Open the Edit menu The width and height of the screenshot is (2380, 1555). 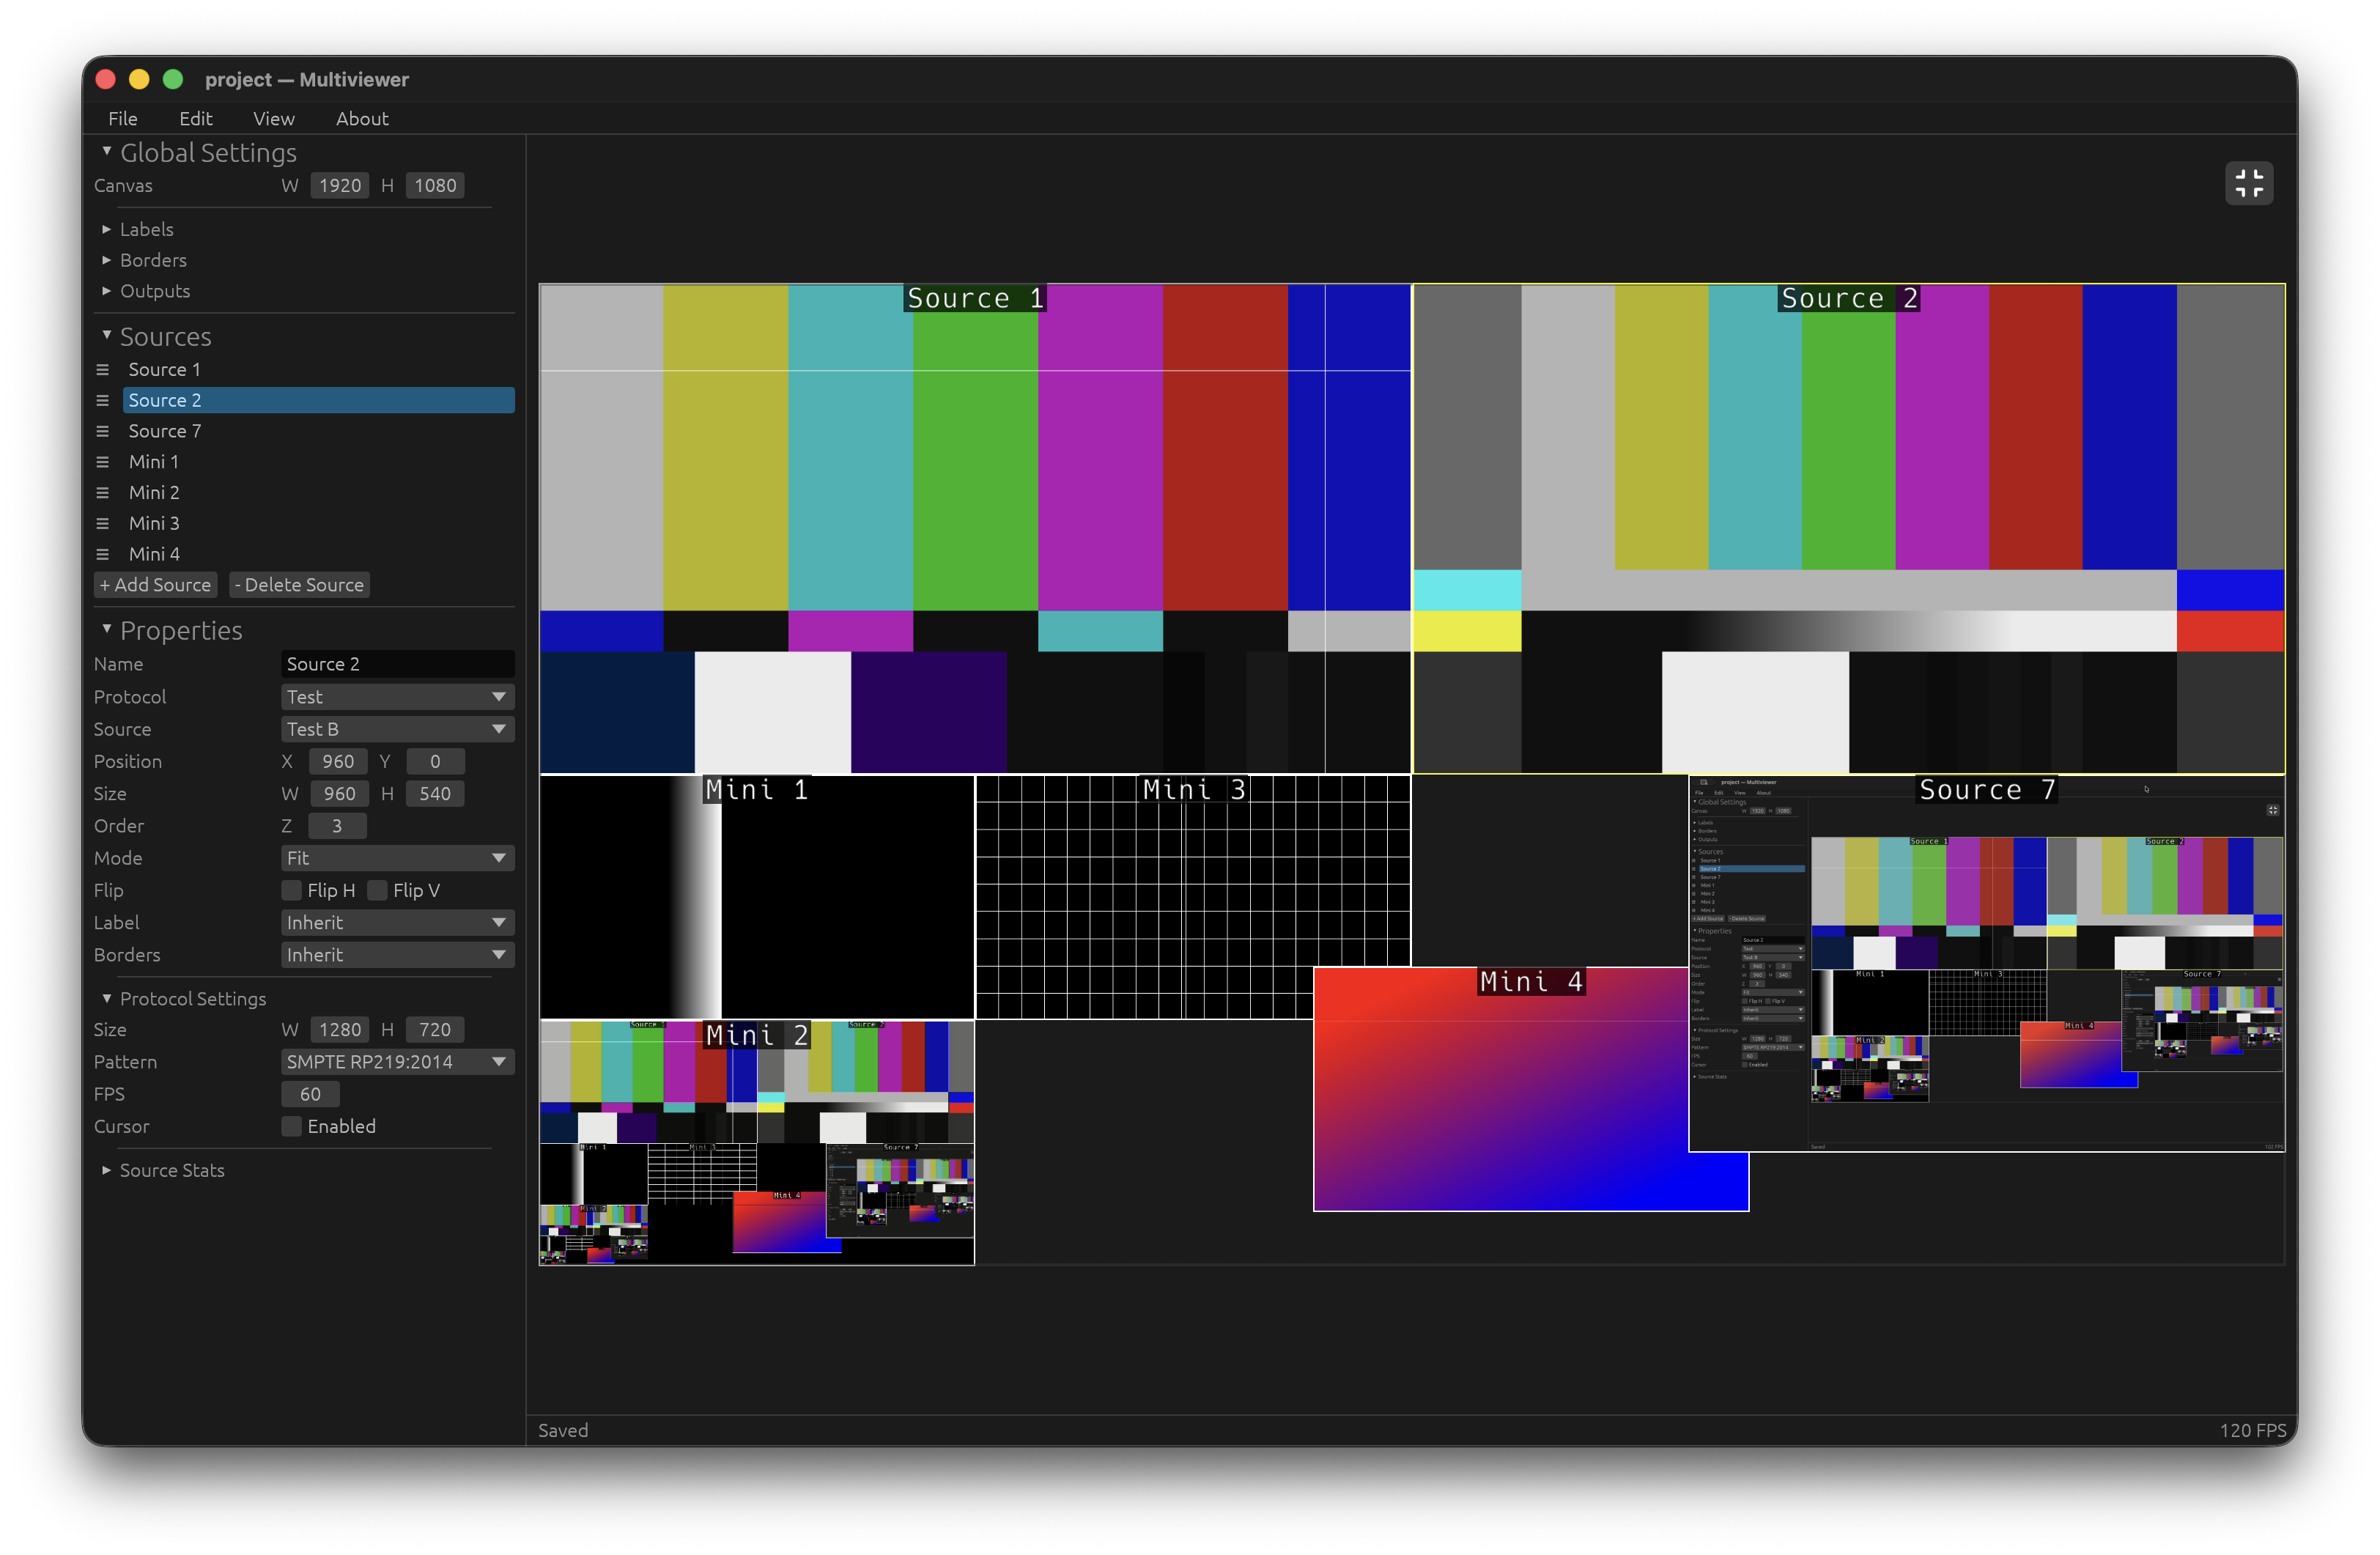[196, 118]
